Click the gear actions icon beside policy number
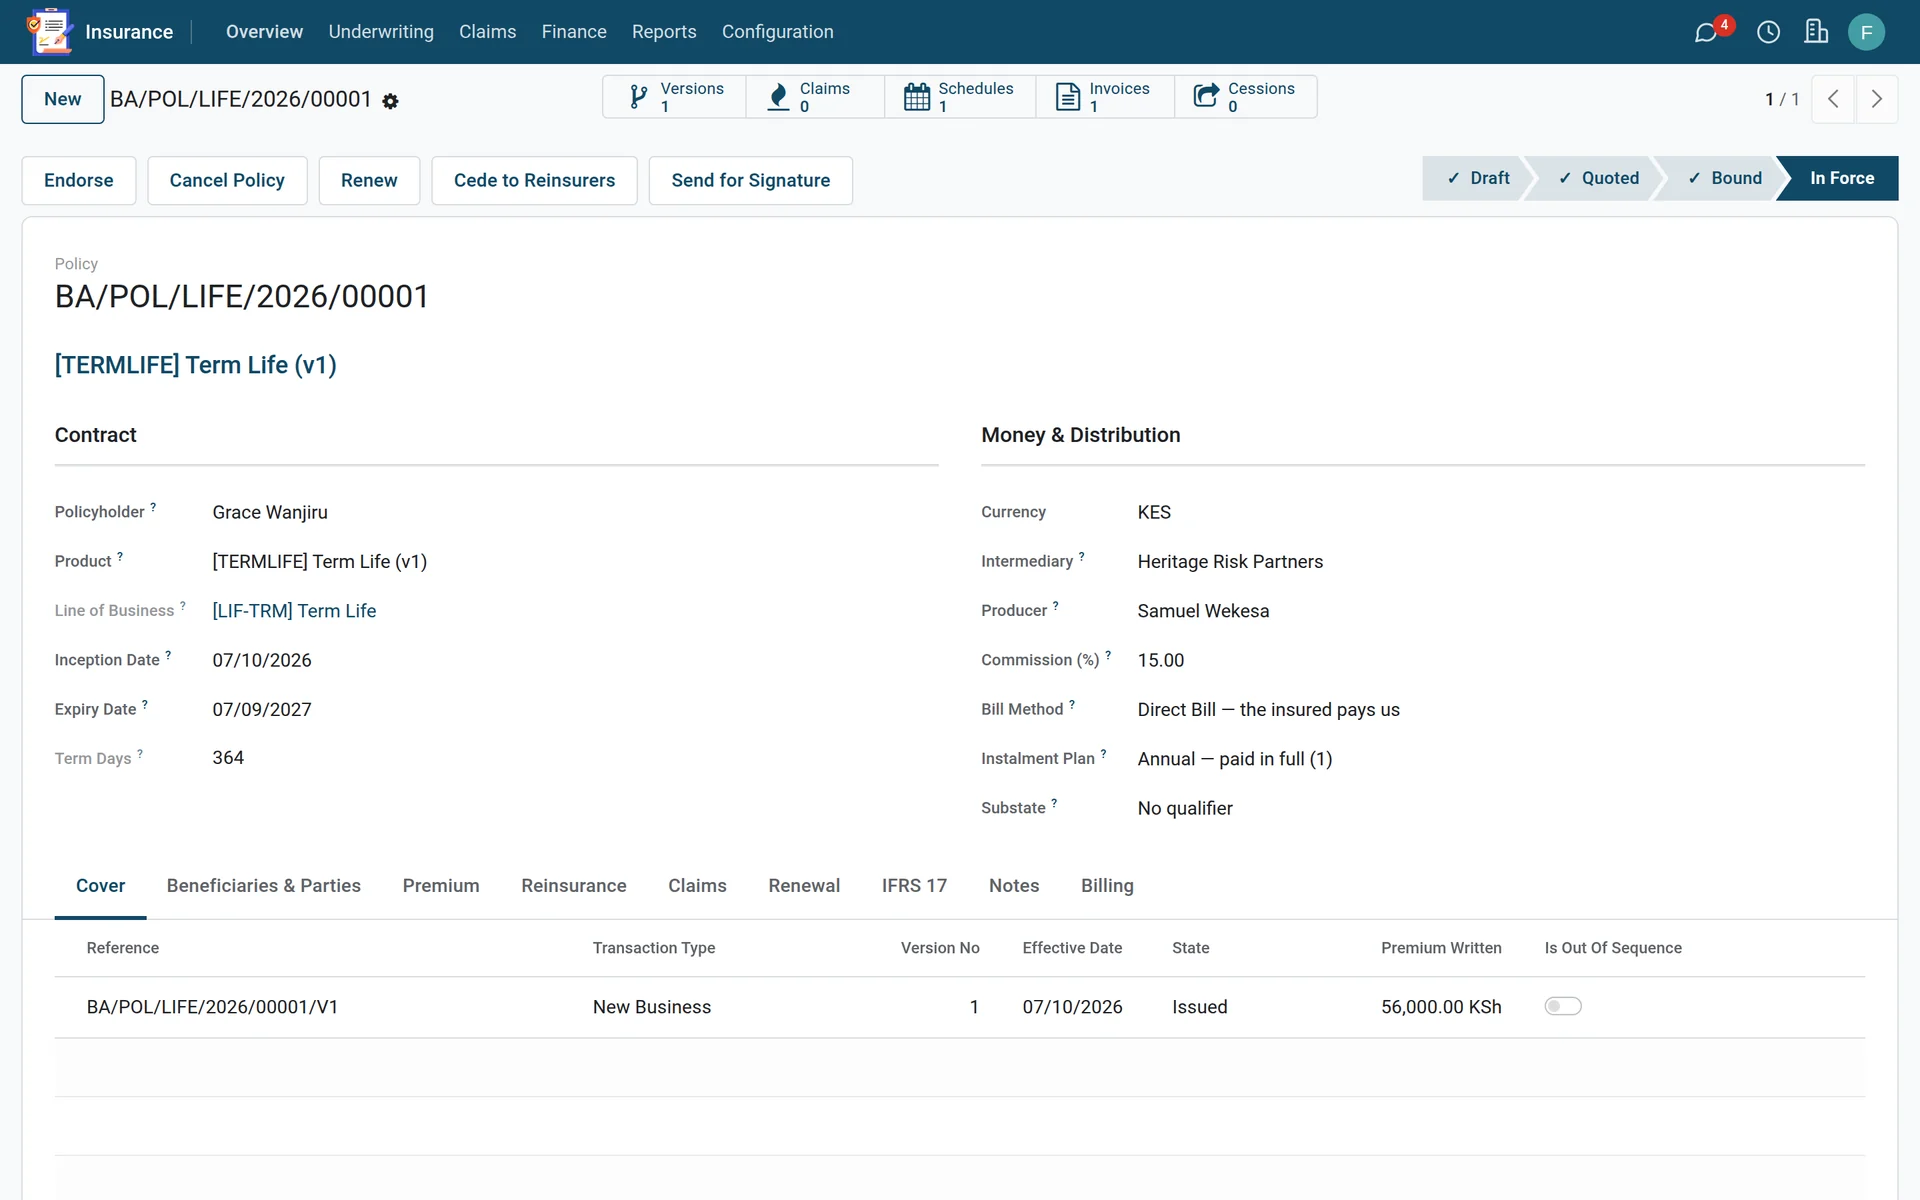Screen dimensions: 1920x1200 pyautogui.click(x=390, y=101)
